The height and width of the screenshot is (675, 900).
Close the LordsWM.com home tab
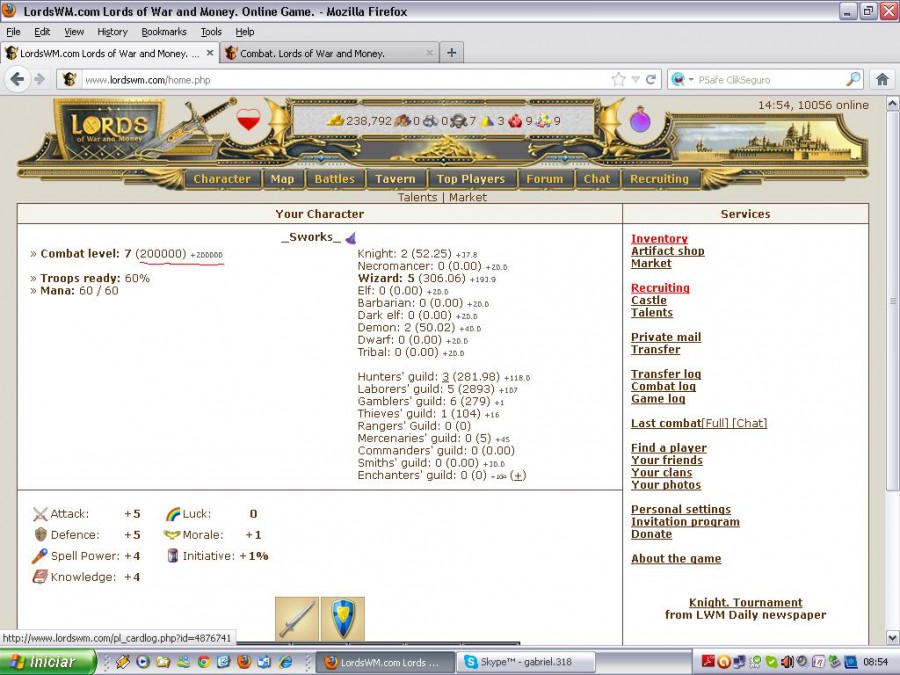coord(210,53)
